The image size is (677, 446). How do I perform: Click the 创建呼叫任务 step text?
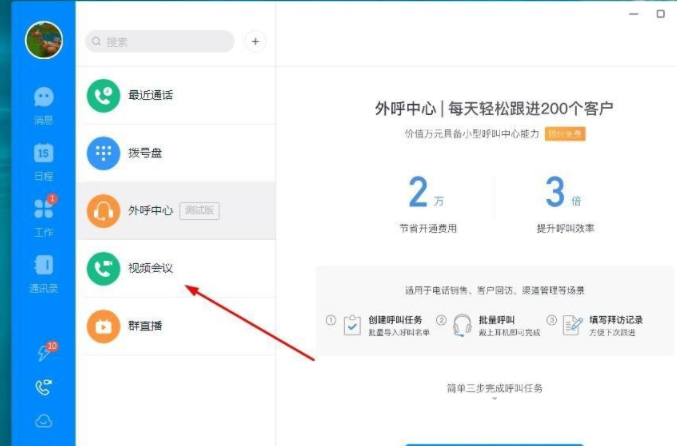pos(395,320)
